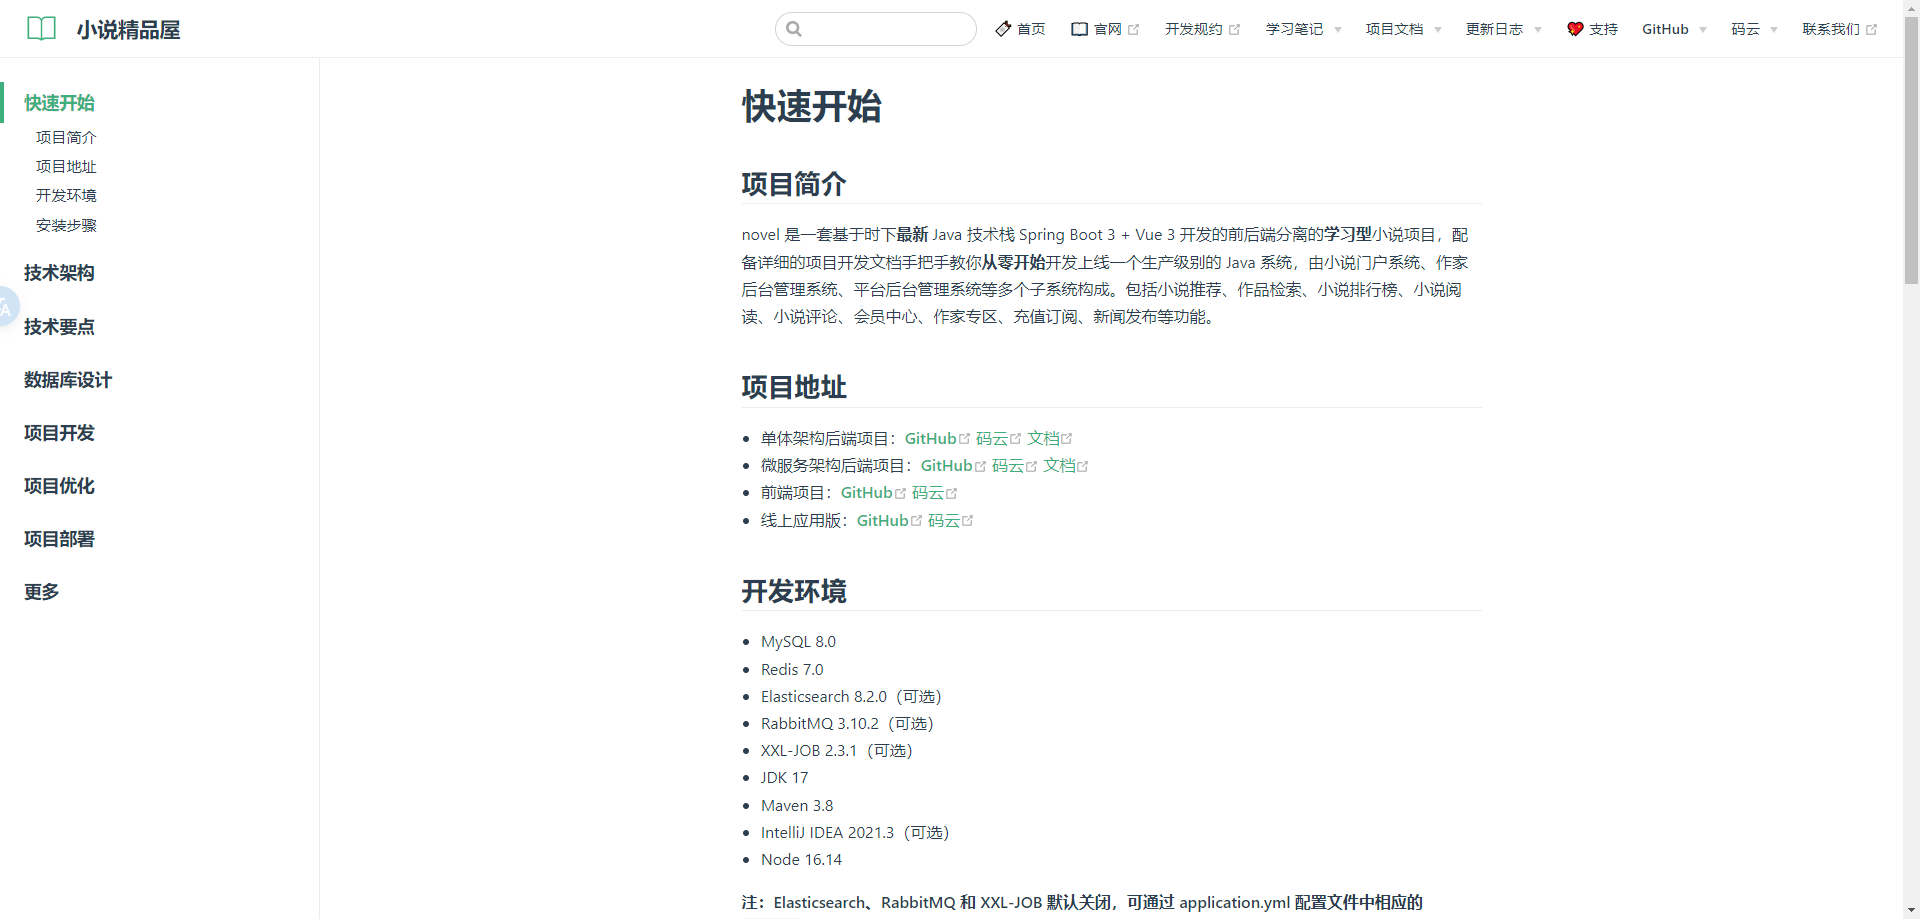Click the external link icon after the 文档 link
Viewport: 1920px width, 919px height.
(x=1068, y=437)
